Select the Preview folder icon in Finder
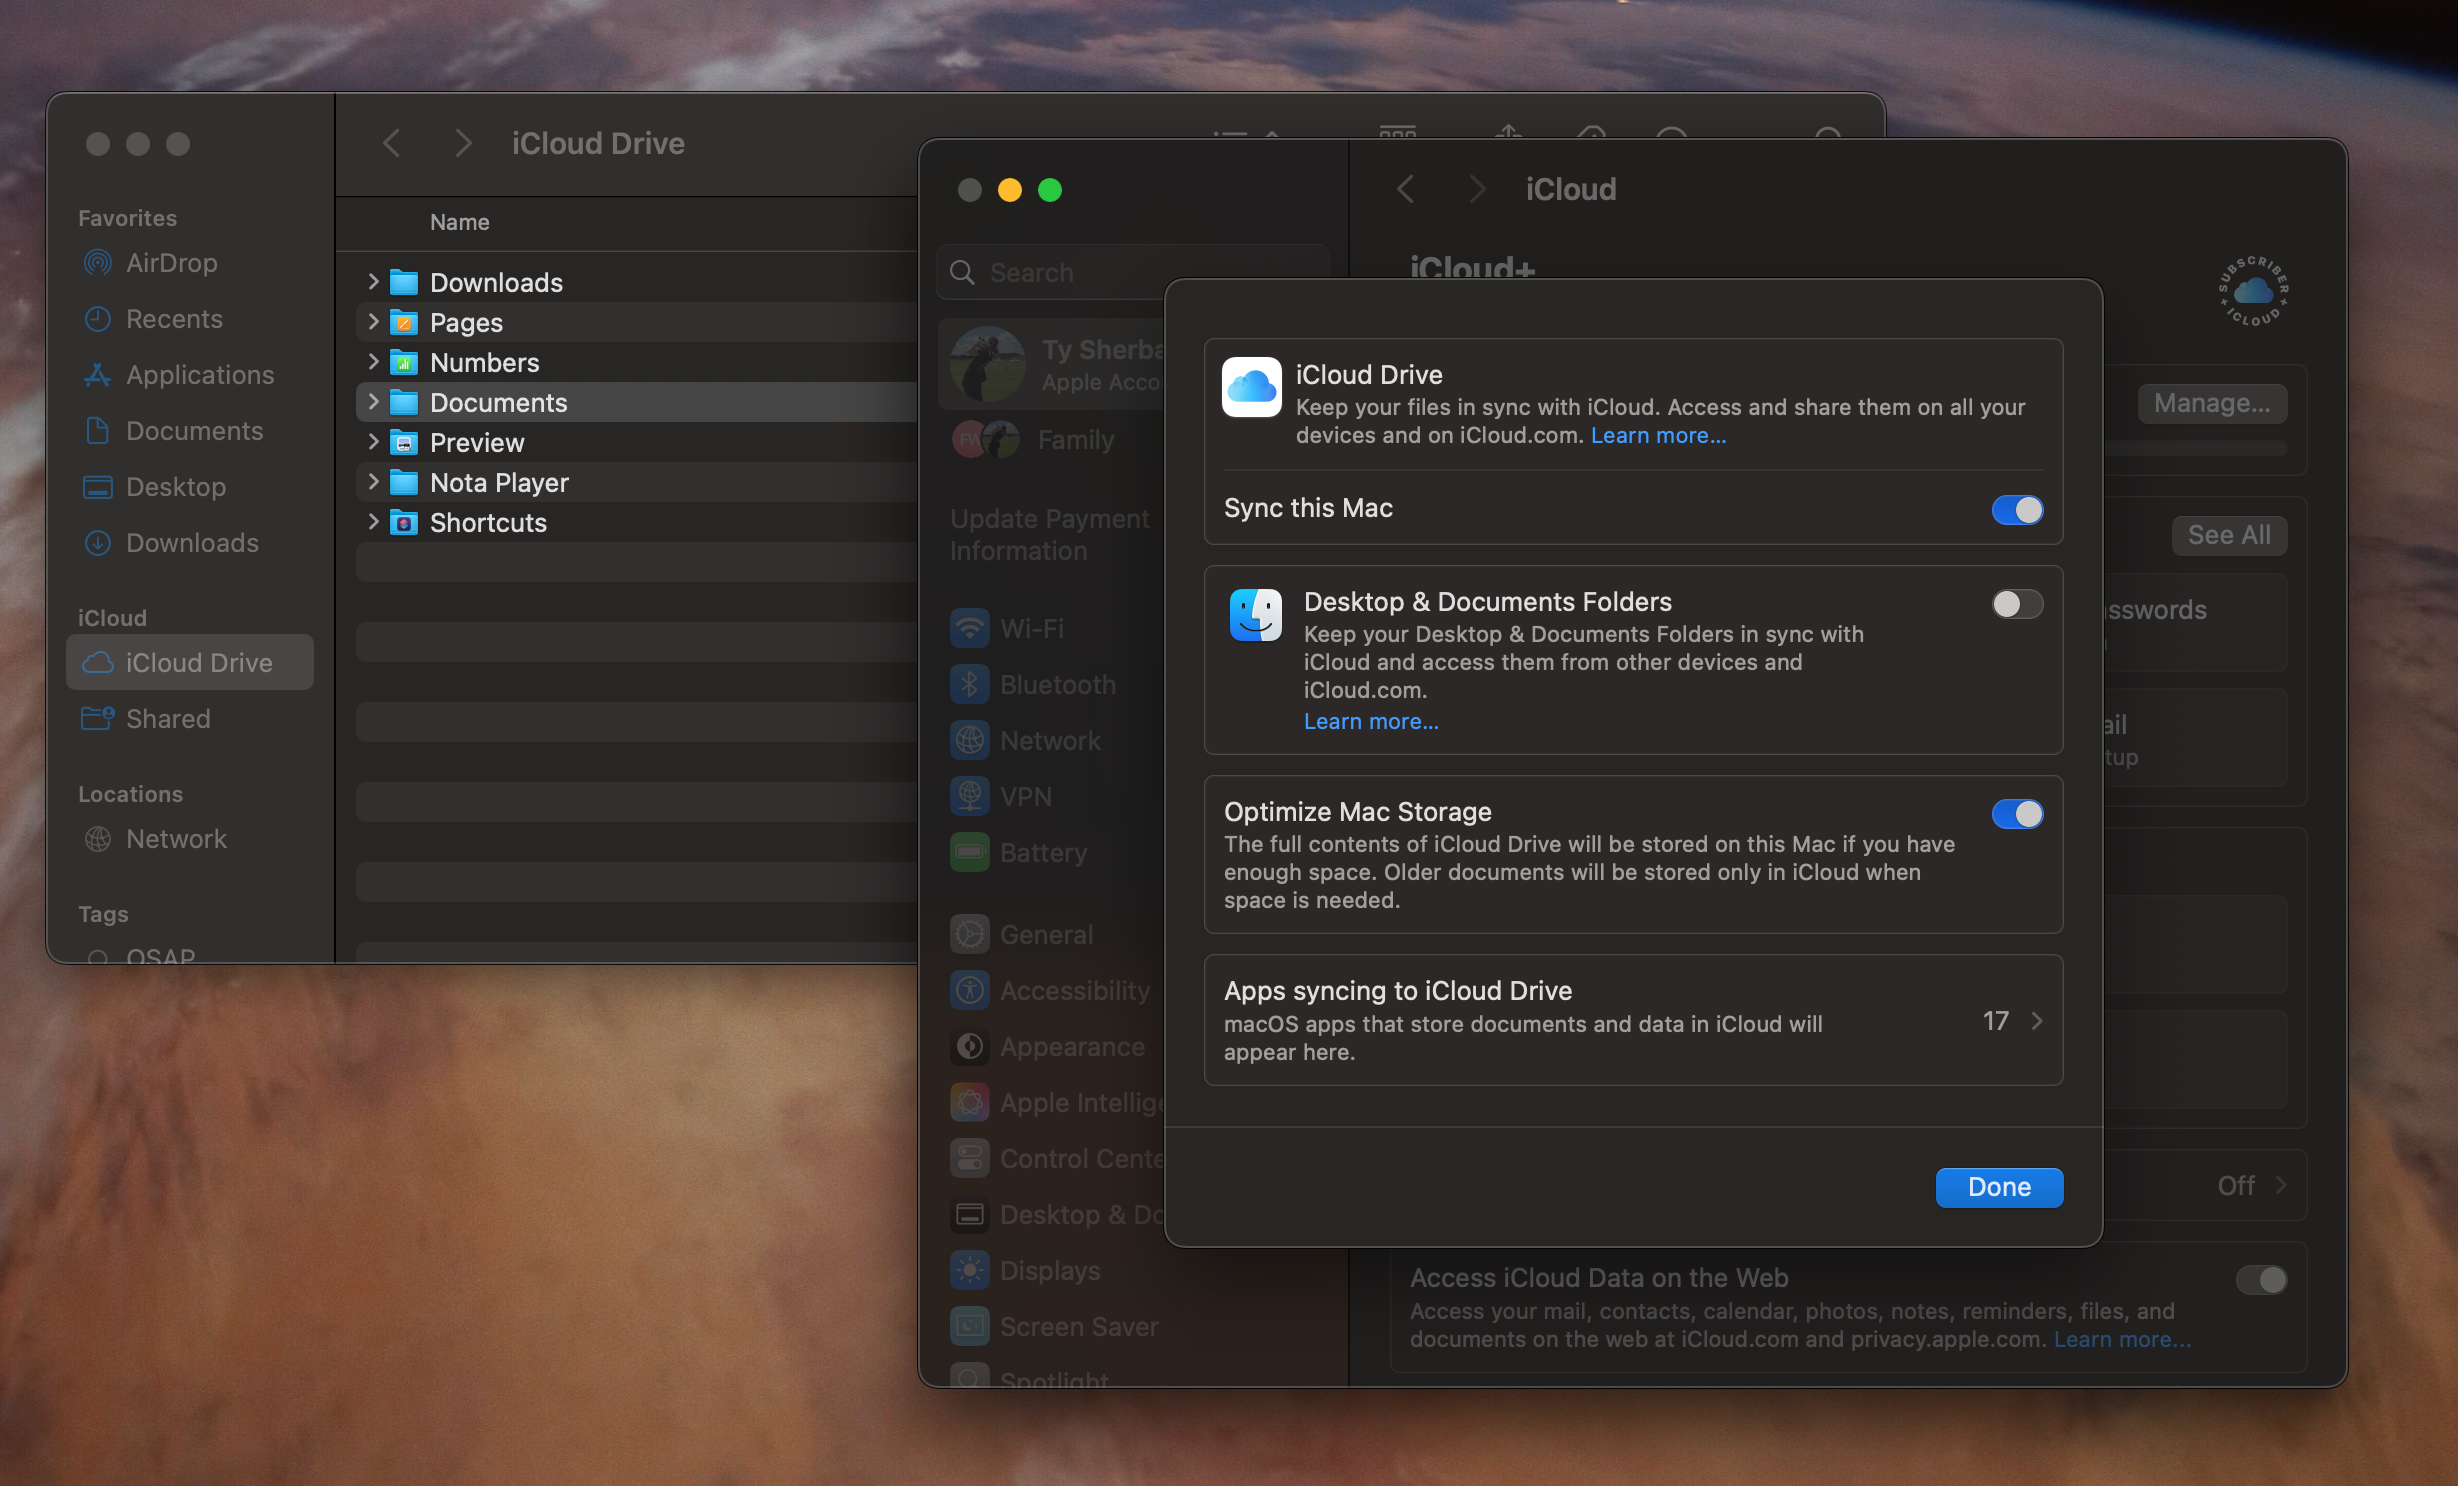Screen dimensions: 2458x1486 (404, 442)
